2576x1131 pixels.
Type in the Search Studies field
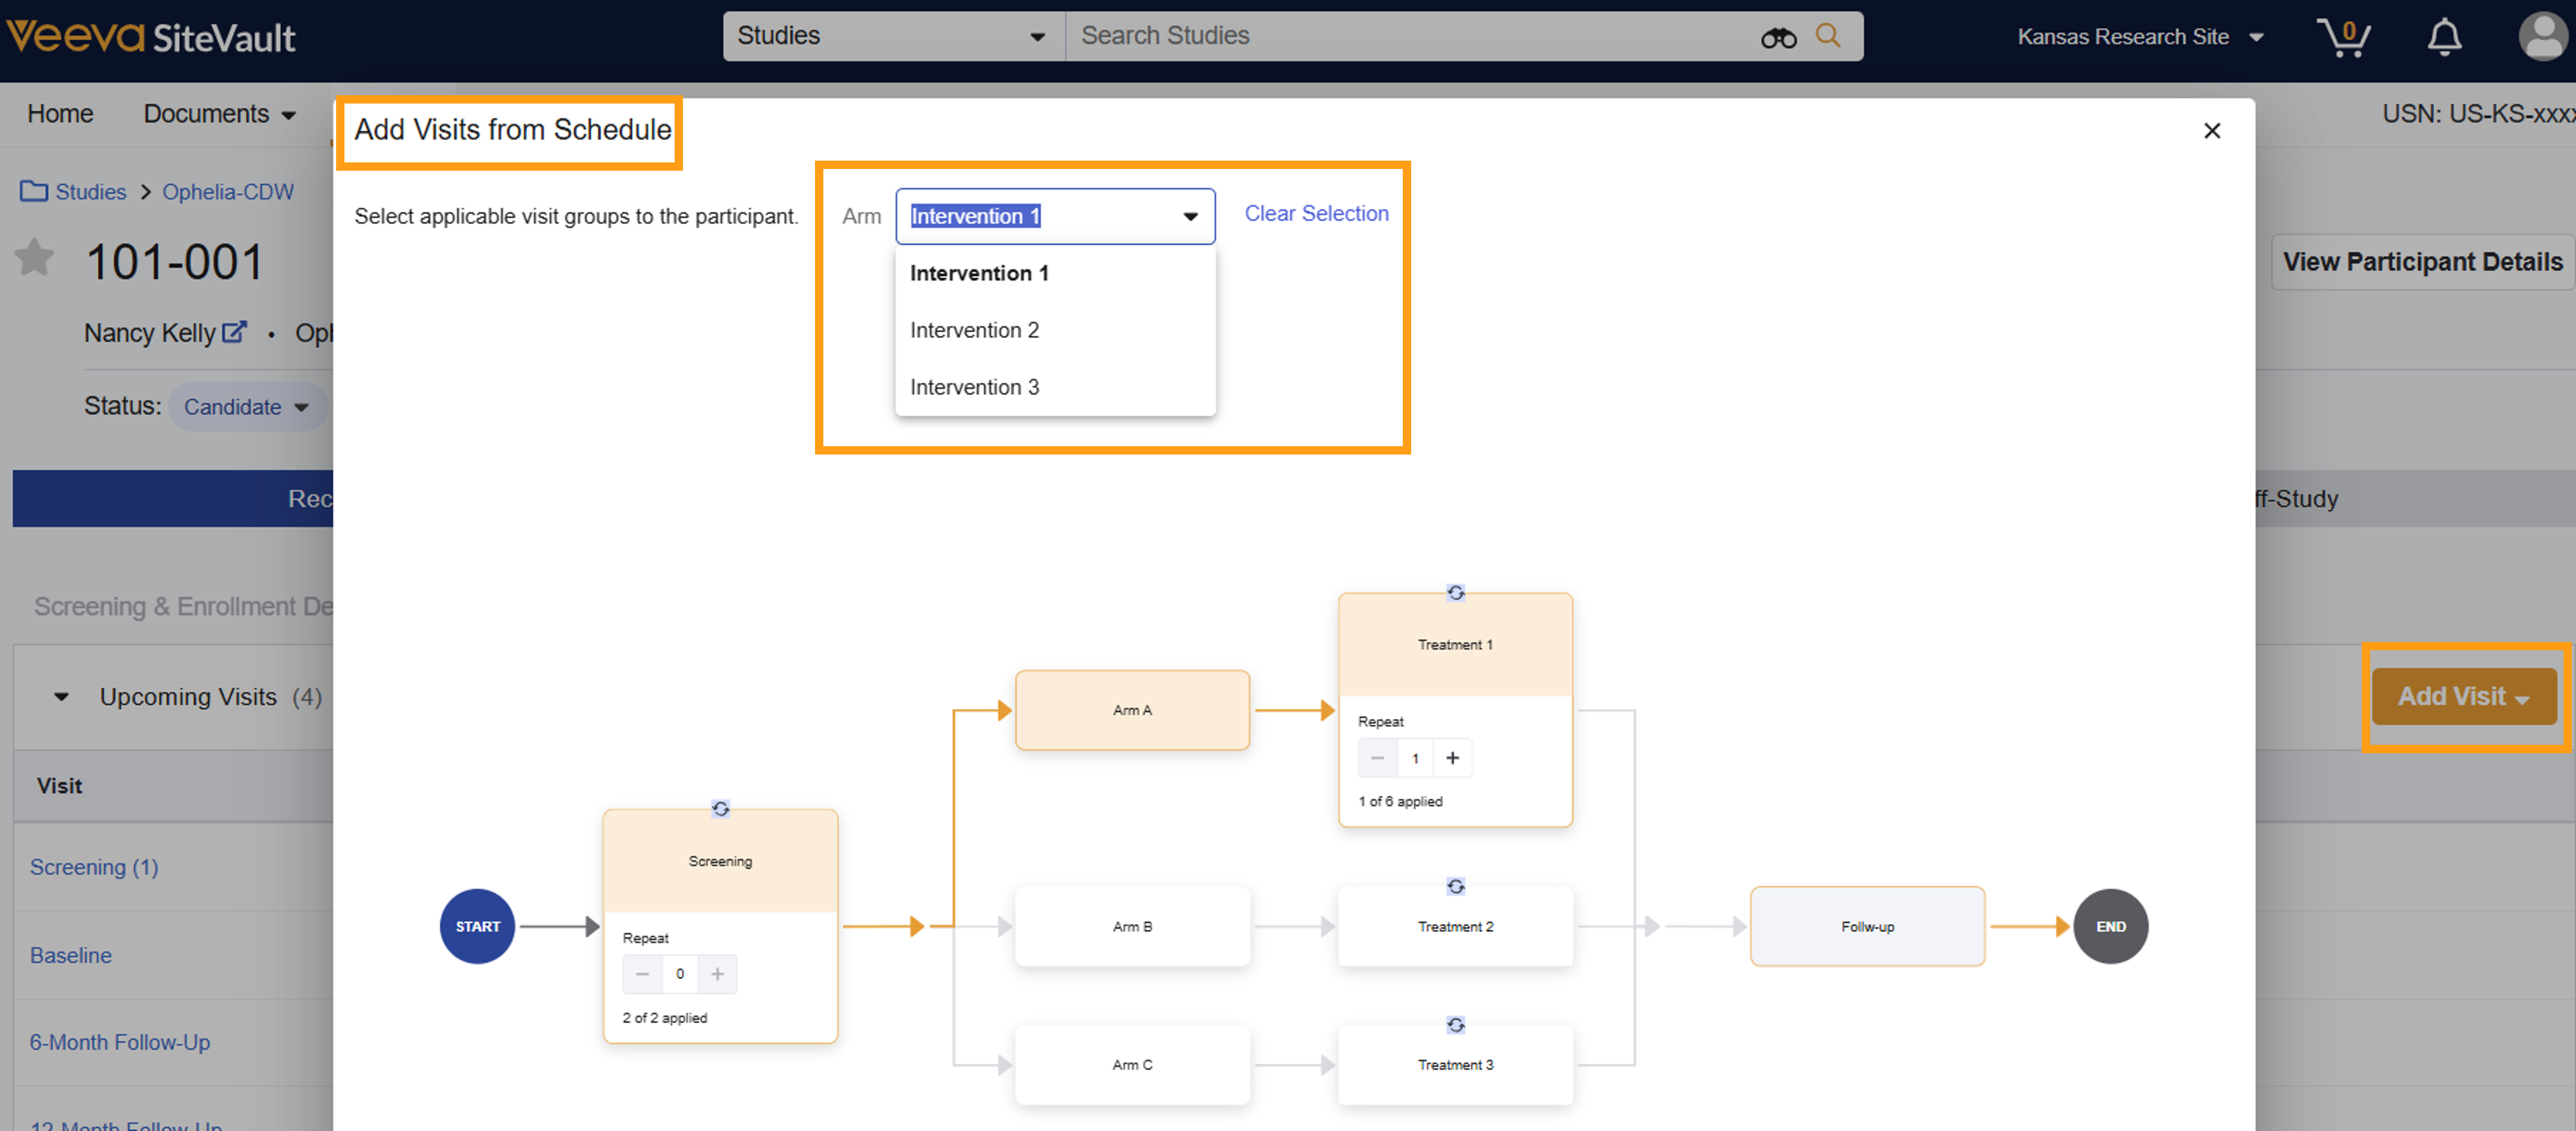pos(1400,36)
